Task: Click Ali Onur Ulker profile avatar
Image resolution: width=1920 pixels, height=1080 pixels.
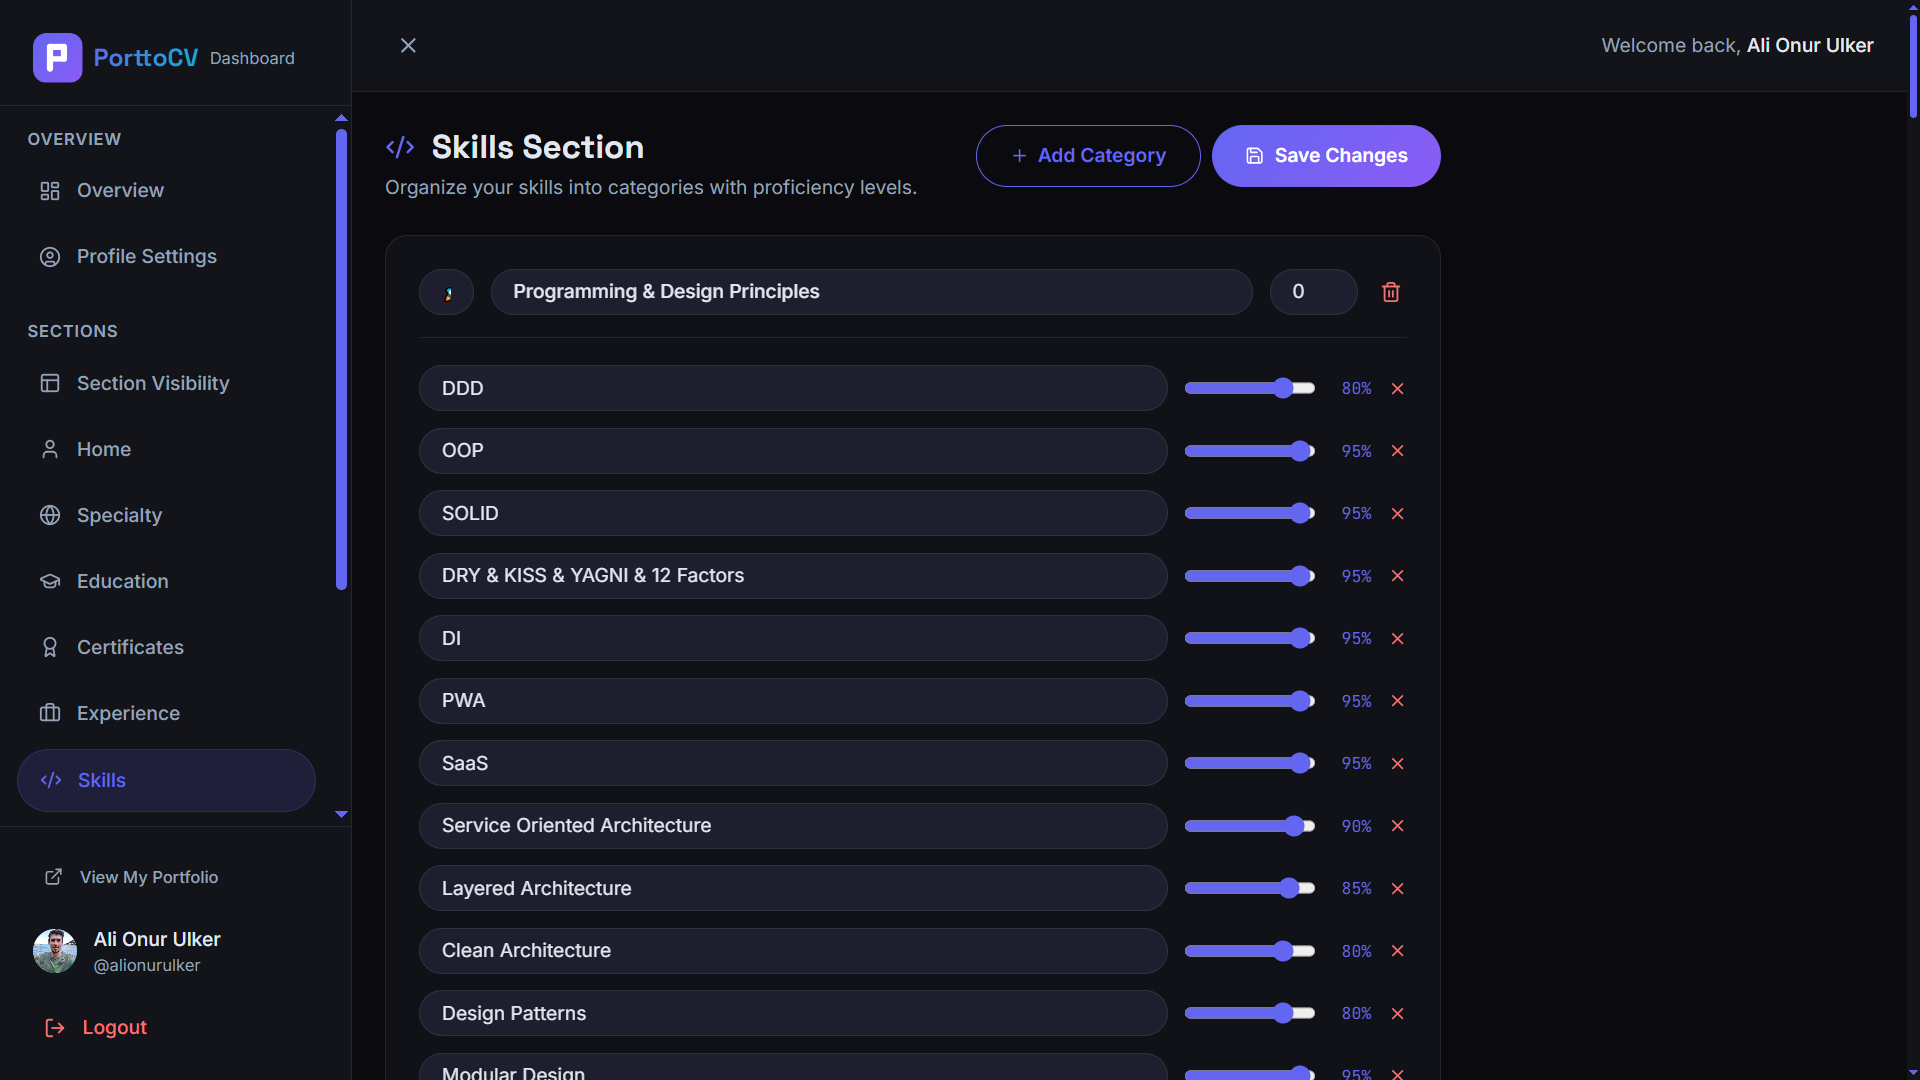Action: [55, 951]
